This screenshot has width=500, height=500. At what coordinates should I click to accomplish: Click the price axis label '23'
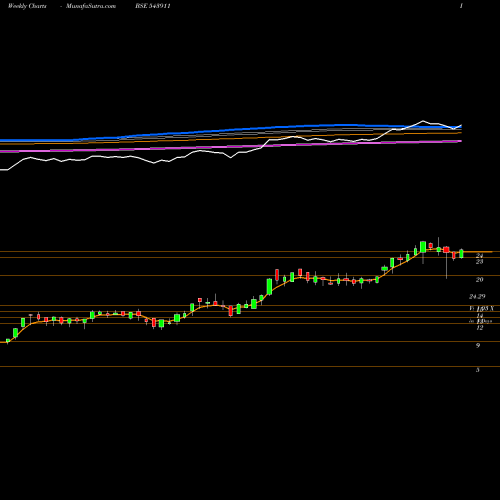click(x=479, y=262)
